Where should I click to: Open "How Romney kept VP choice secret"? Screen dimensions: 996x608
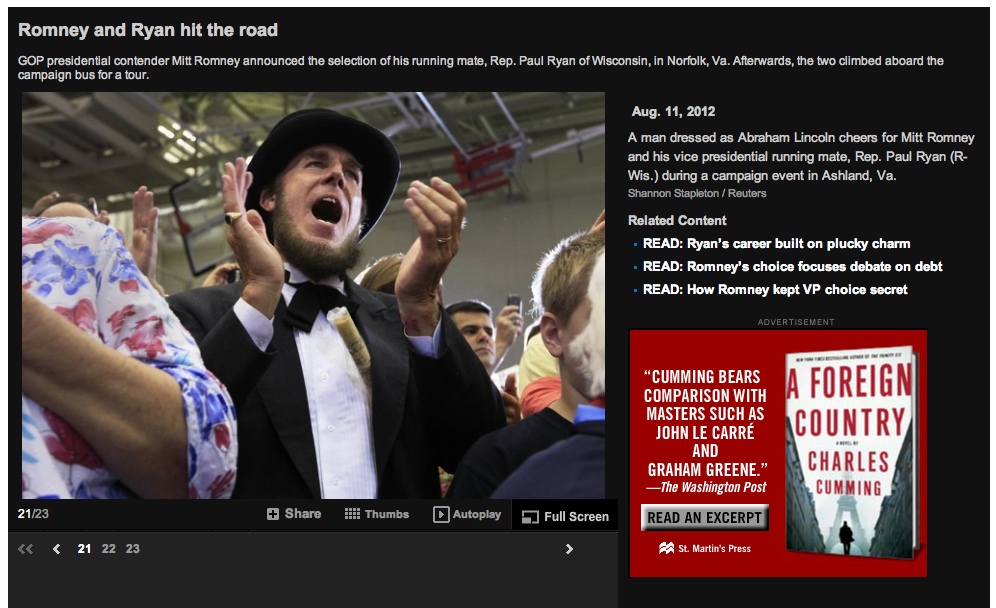coord(775,289)
